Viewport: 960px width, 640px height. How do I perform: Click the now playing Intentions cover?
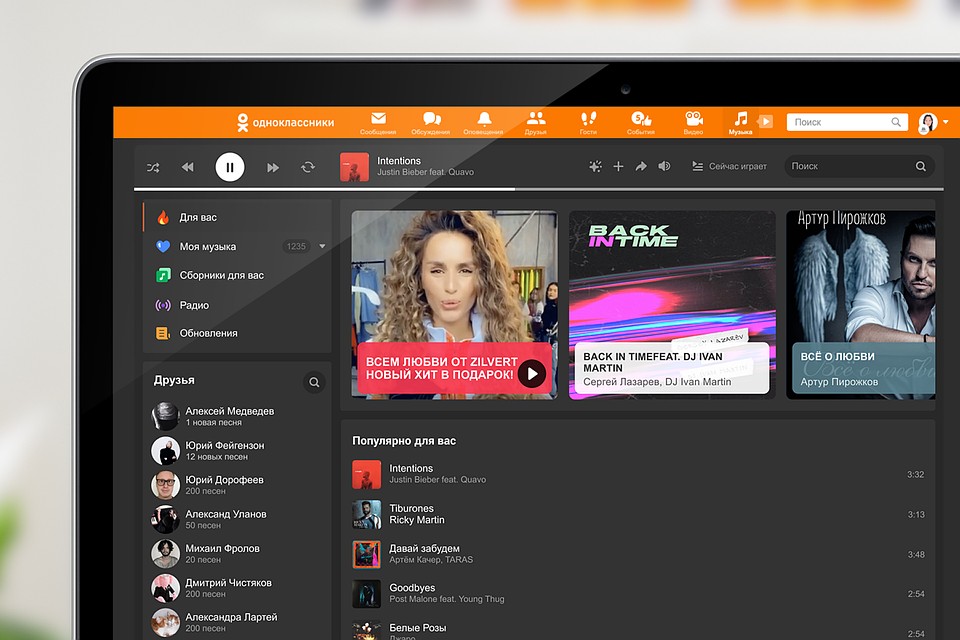(354, 167)
